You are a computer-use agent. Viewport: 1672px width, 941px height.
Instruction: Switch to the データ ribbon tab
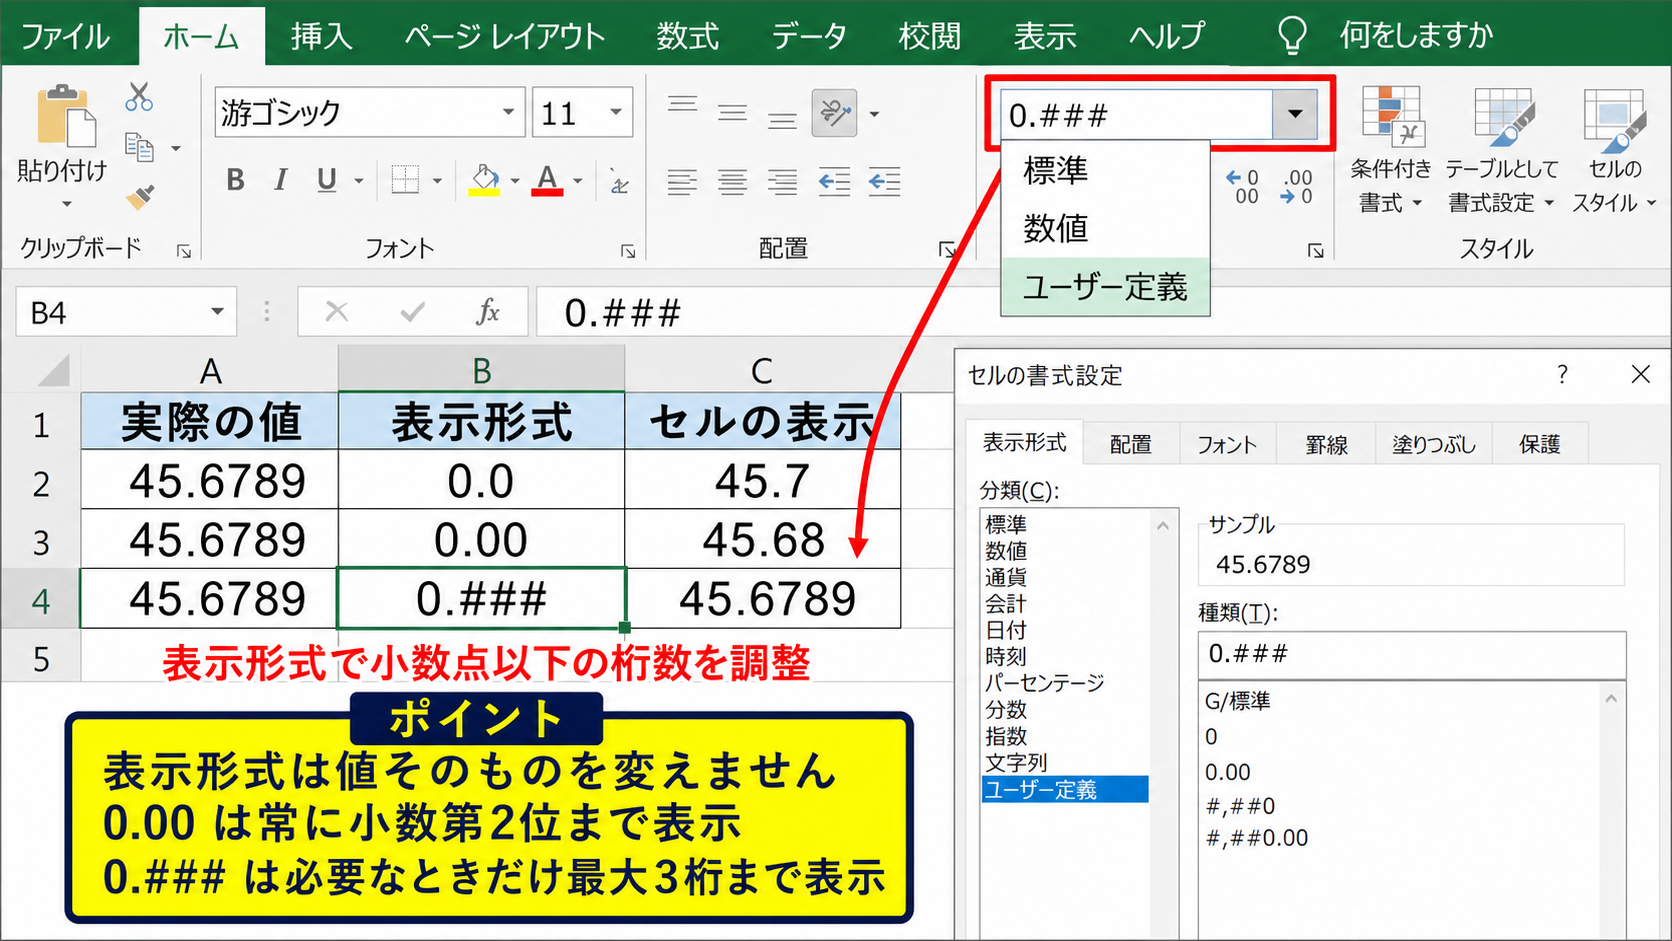point(808,37)
